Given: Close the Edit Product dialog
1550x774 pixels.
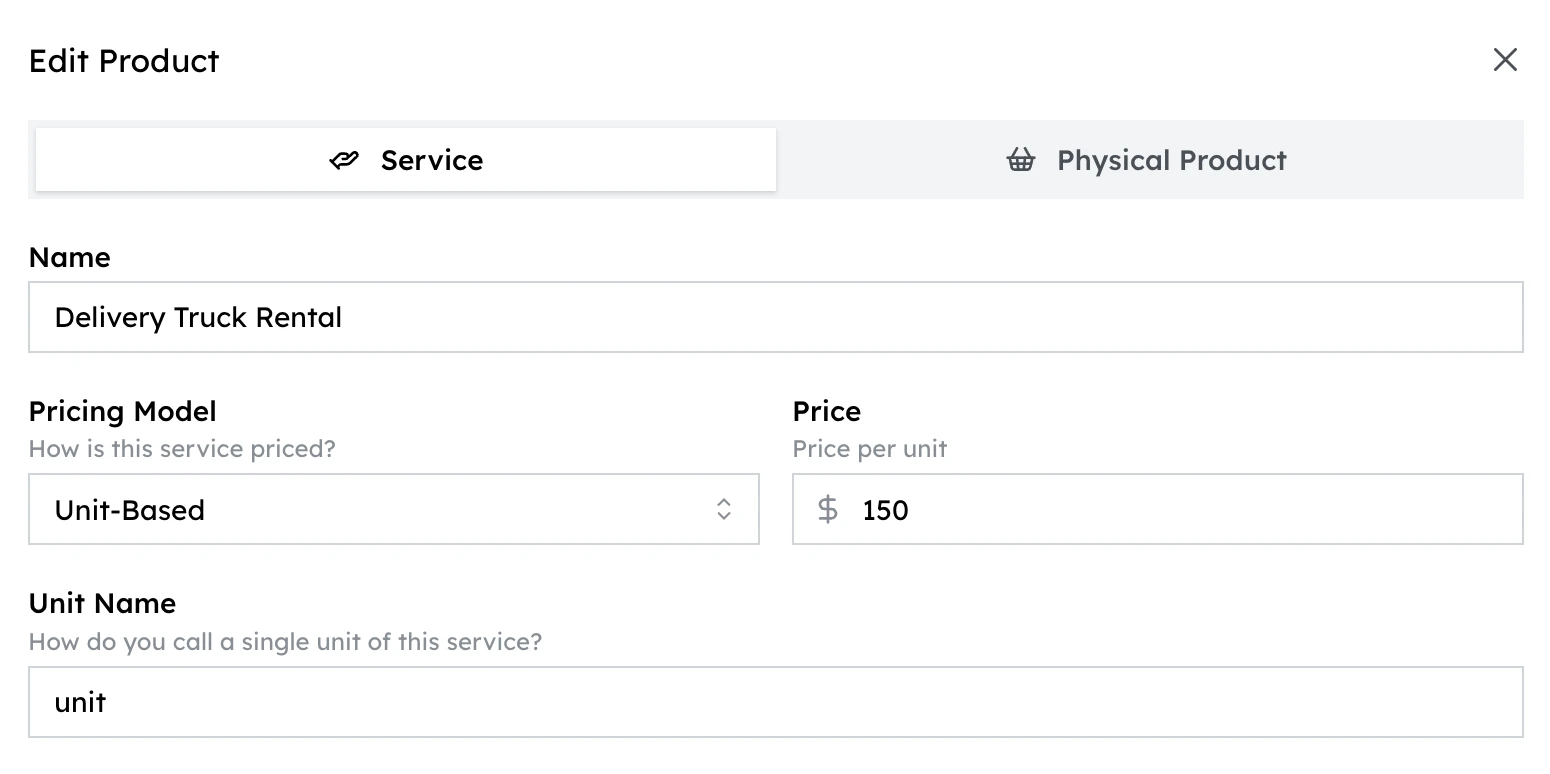Looking at the screenshot, I should click(x=1505, y=60).
